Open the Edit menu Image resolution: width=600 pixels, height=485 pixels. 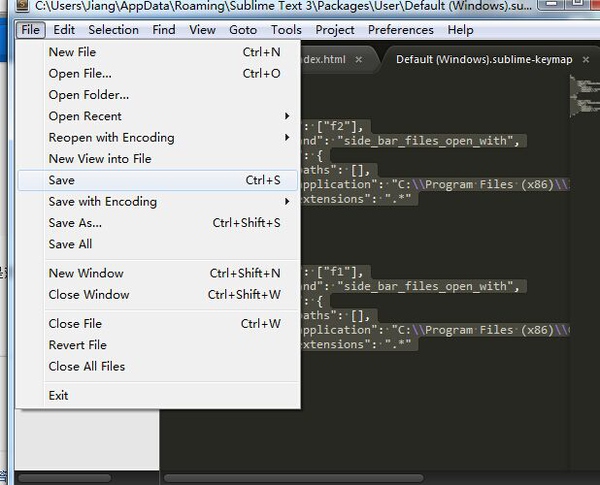(x=64, y=30)
